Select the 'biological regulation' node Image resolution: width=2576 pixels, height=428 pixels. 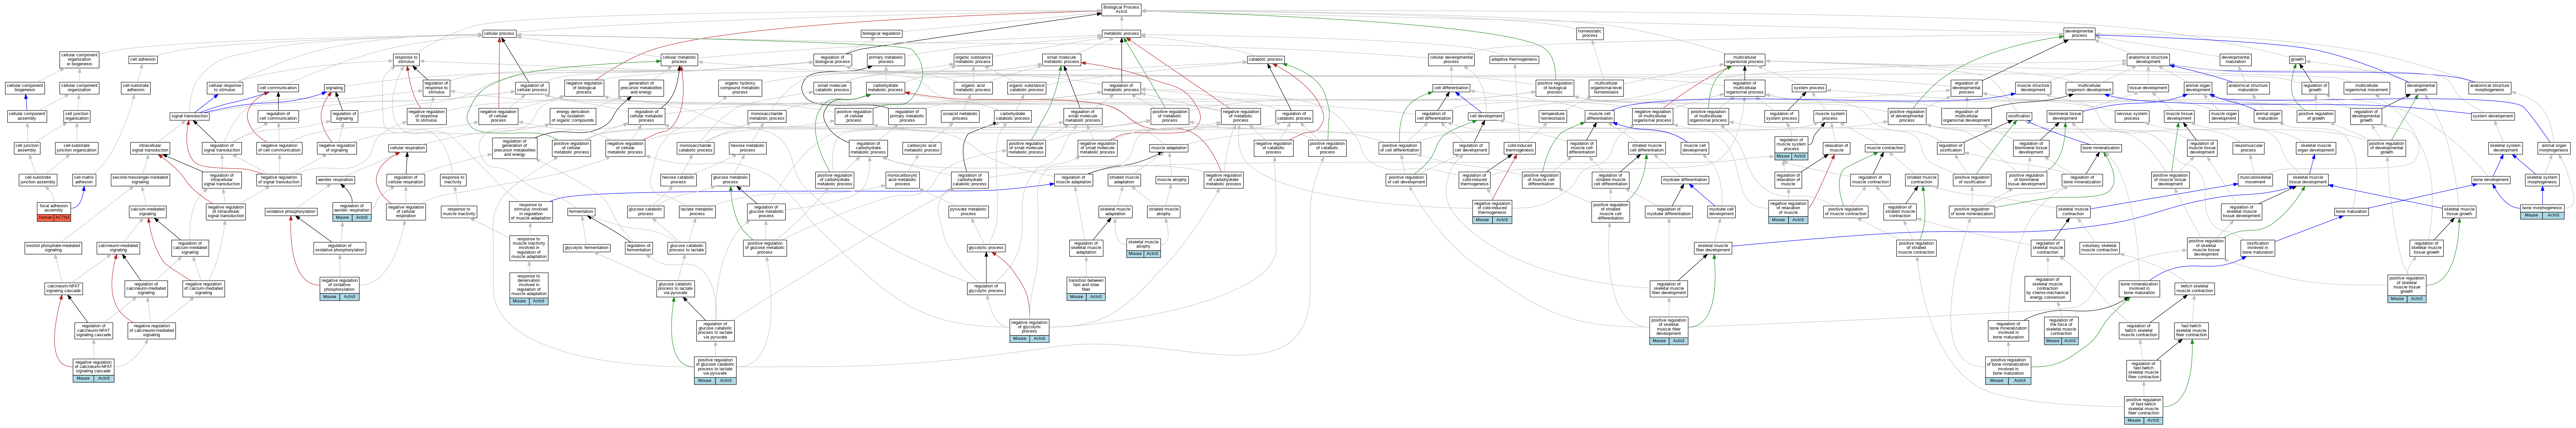coord(881,34)
